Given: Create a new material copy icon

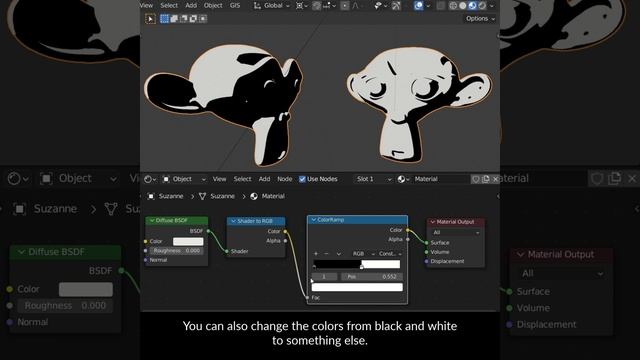Looking at the screenshot, I should point(486,179).
